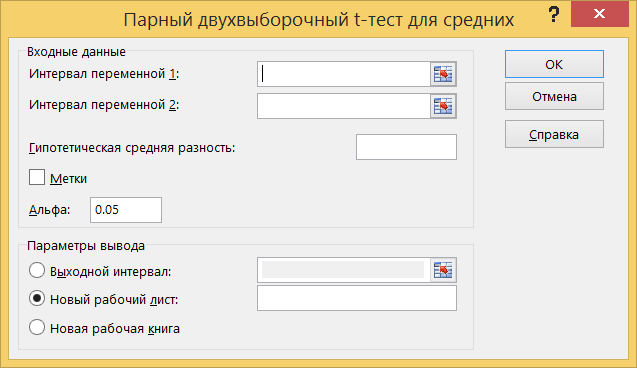Confirm with the OK button
Screen dimensions: 637x368
tap(554, 64)
